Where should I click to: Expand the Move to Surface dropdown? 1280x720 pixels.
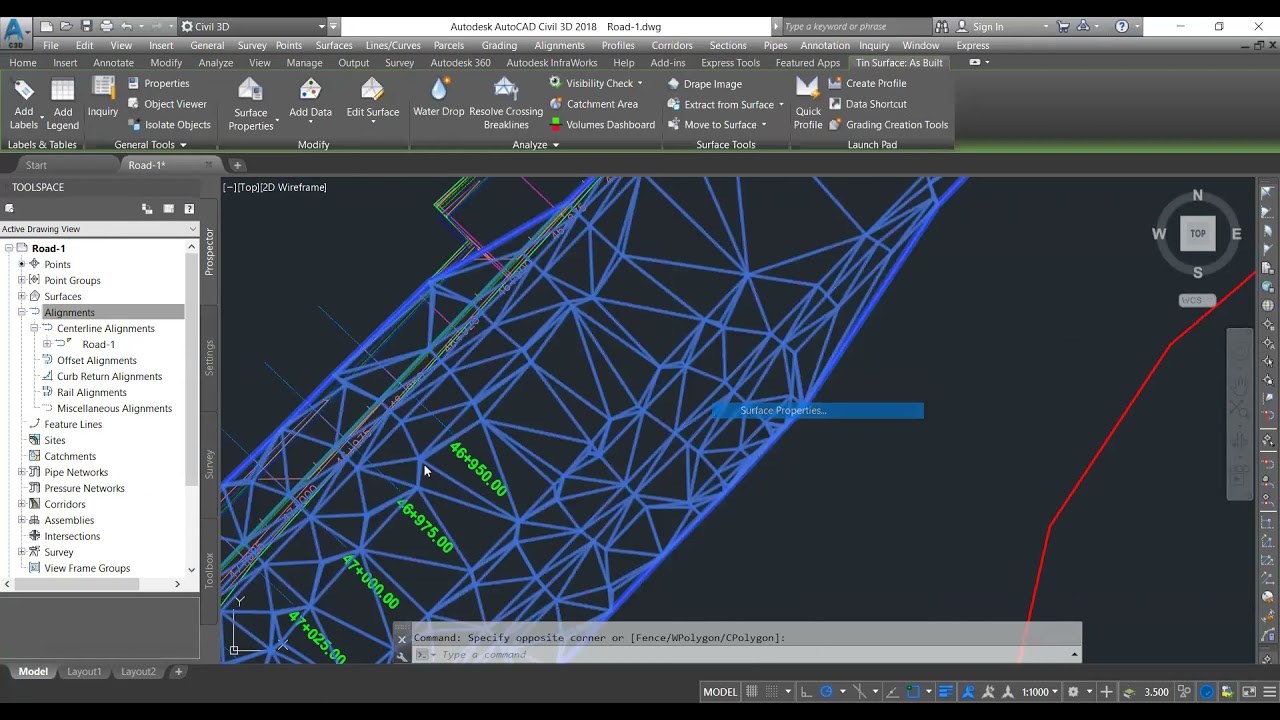(x=764, y=125)
